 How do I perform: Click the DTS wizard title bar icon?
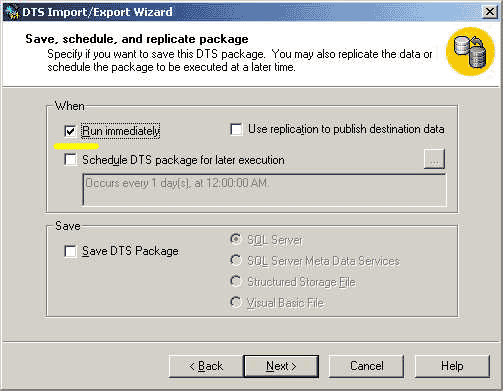(13, 12)
